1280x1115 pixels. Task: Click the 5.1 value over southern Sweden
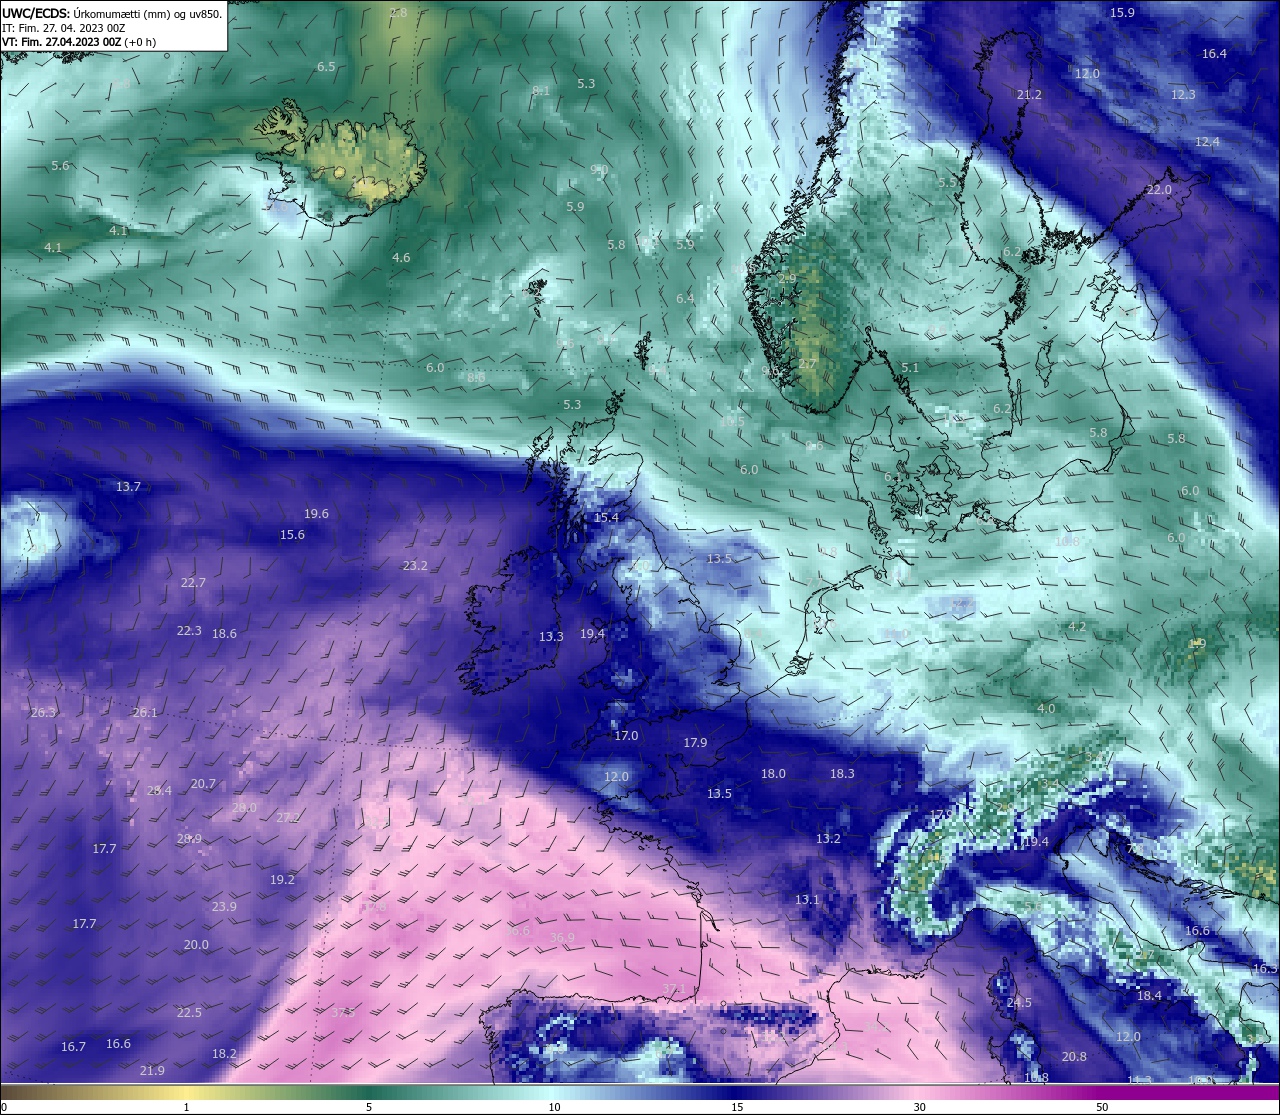(910, 368)
